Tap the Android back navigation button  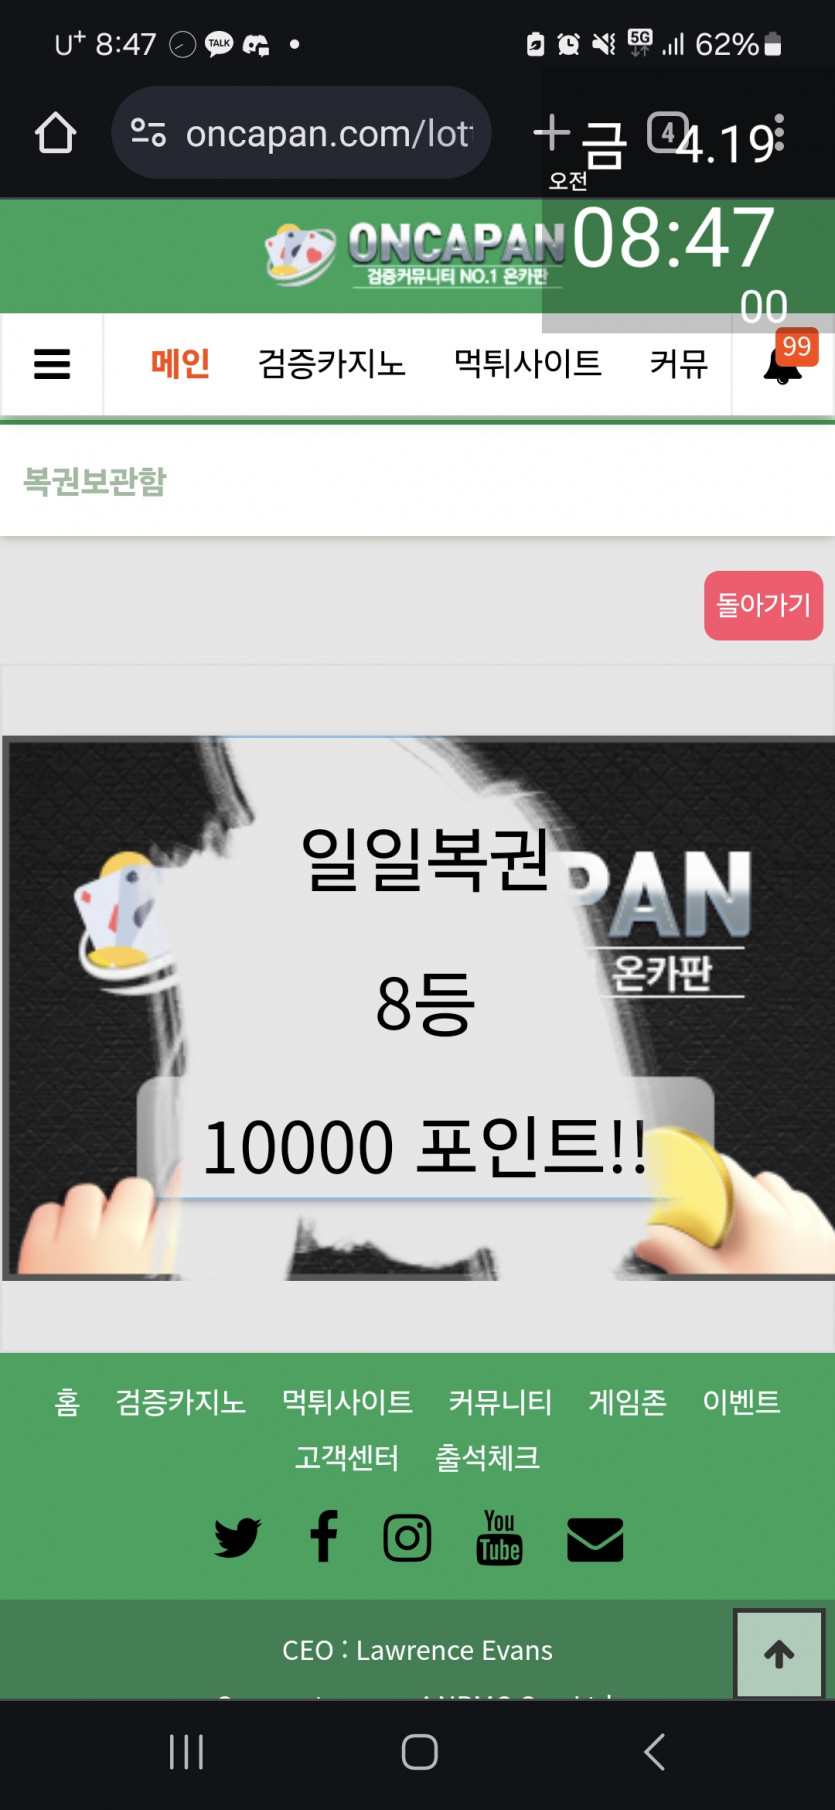(x=654, y=1752)
